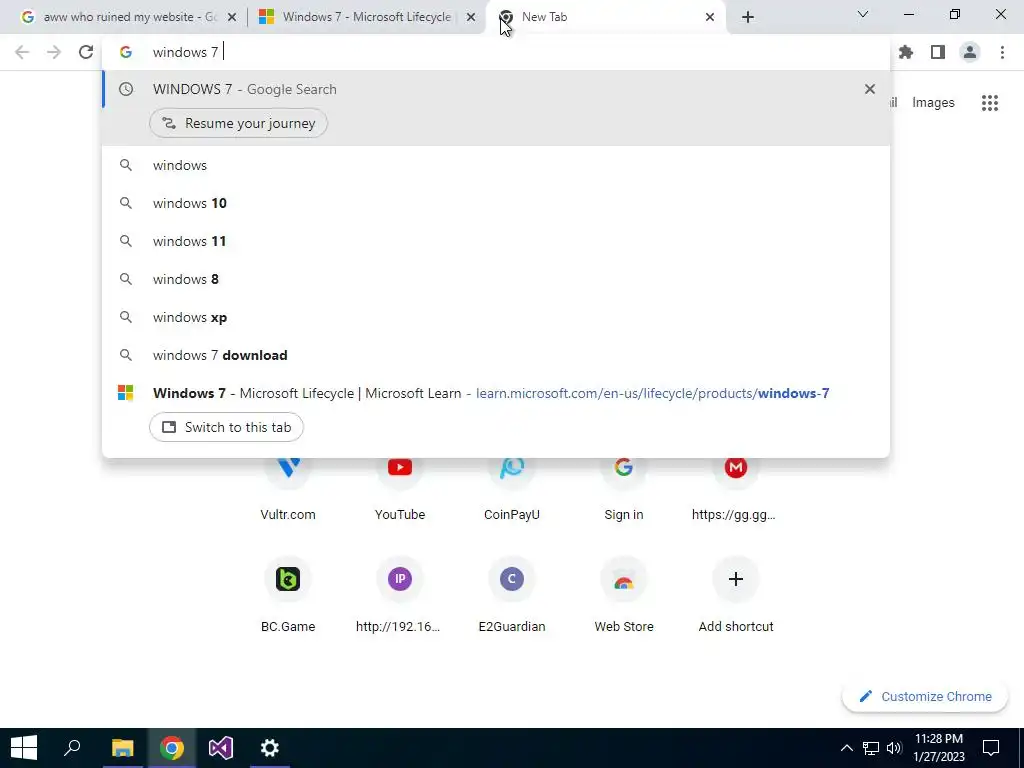Screen dimensions: 1024x768
Task: Select the 'windows 11' suggestion
Action: coord(496,241)
